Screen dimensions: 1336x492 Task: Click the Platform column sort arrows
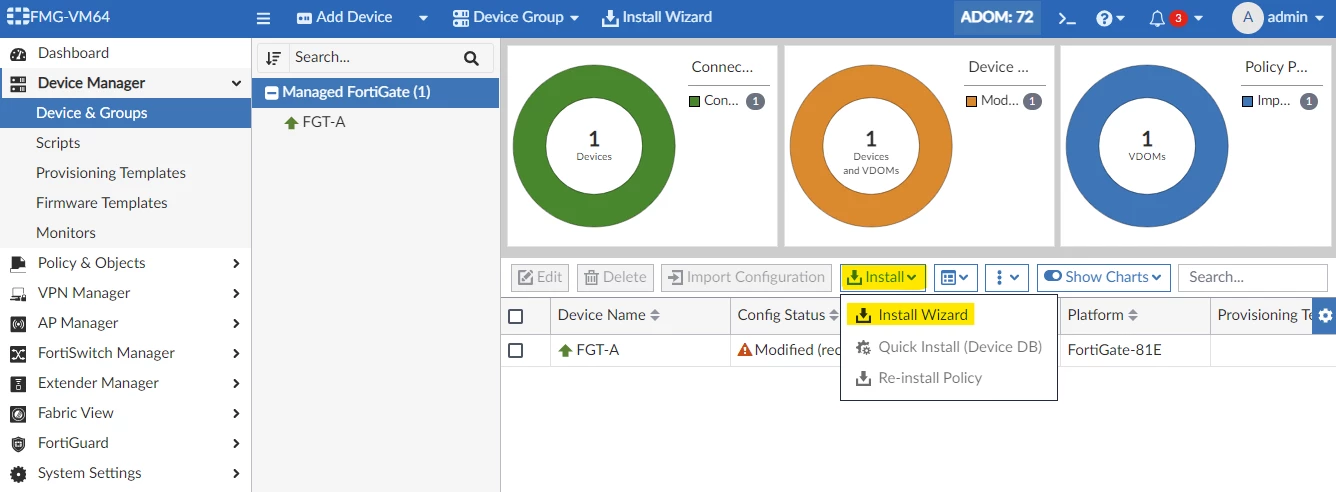(x=1133, y=315)
